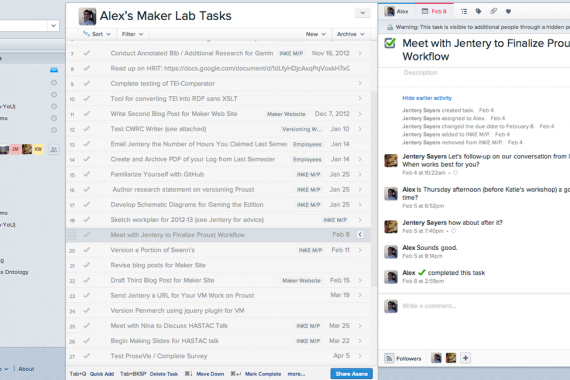This screenshot has height=380, width=570.
Task: Click the team members icon in sidebar
Action: (x=54, y=149)
